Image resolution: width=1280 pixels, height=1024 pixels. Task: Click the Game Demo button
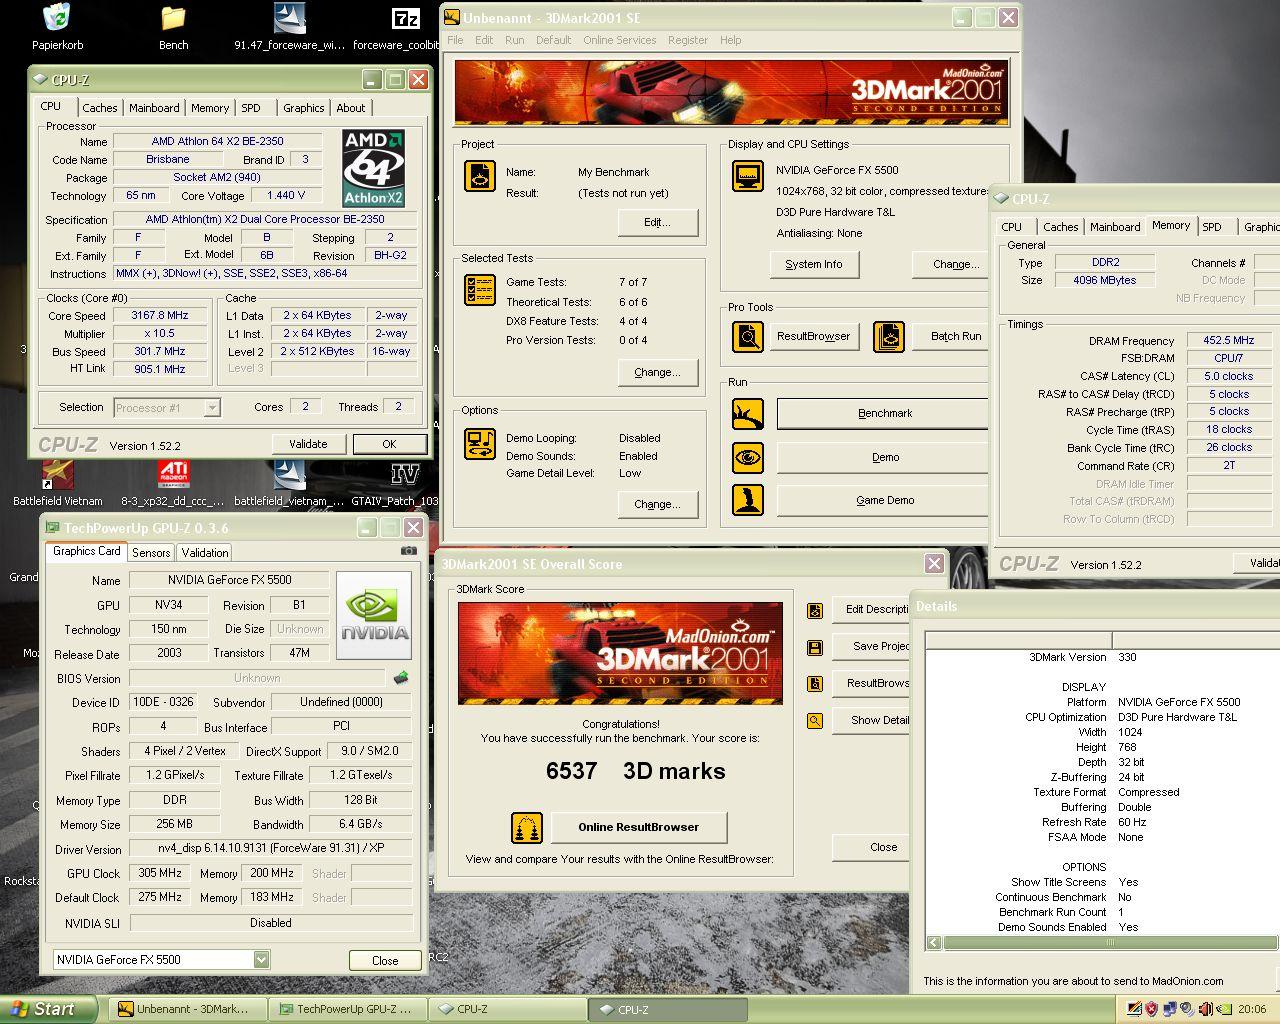pos(884,500)
